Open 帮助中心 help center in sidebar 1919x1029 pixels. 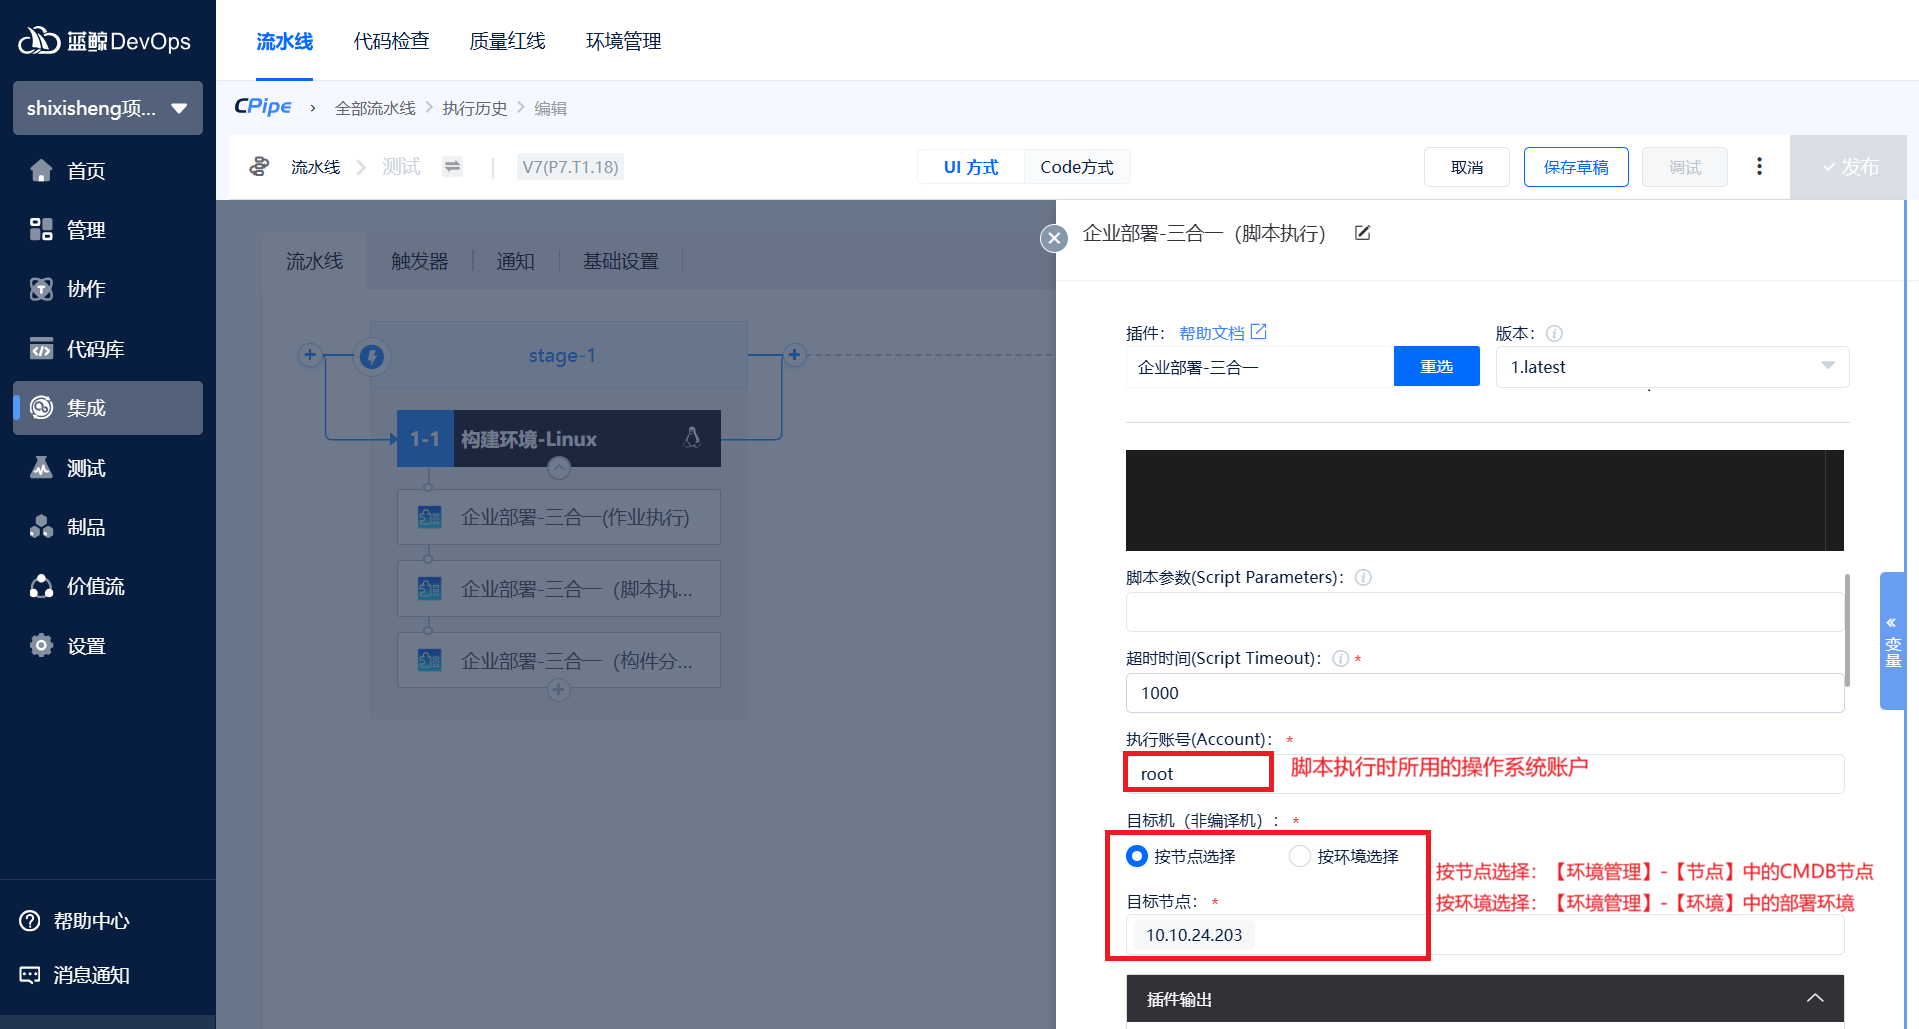click(x=90, y=921)
